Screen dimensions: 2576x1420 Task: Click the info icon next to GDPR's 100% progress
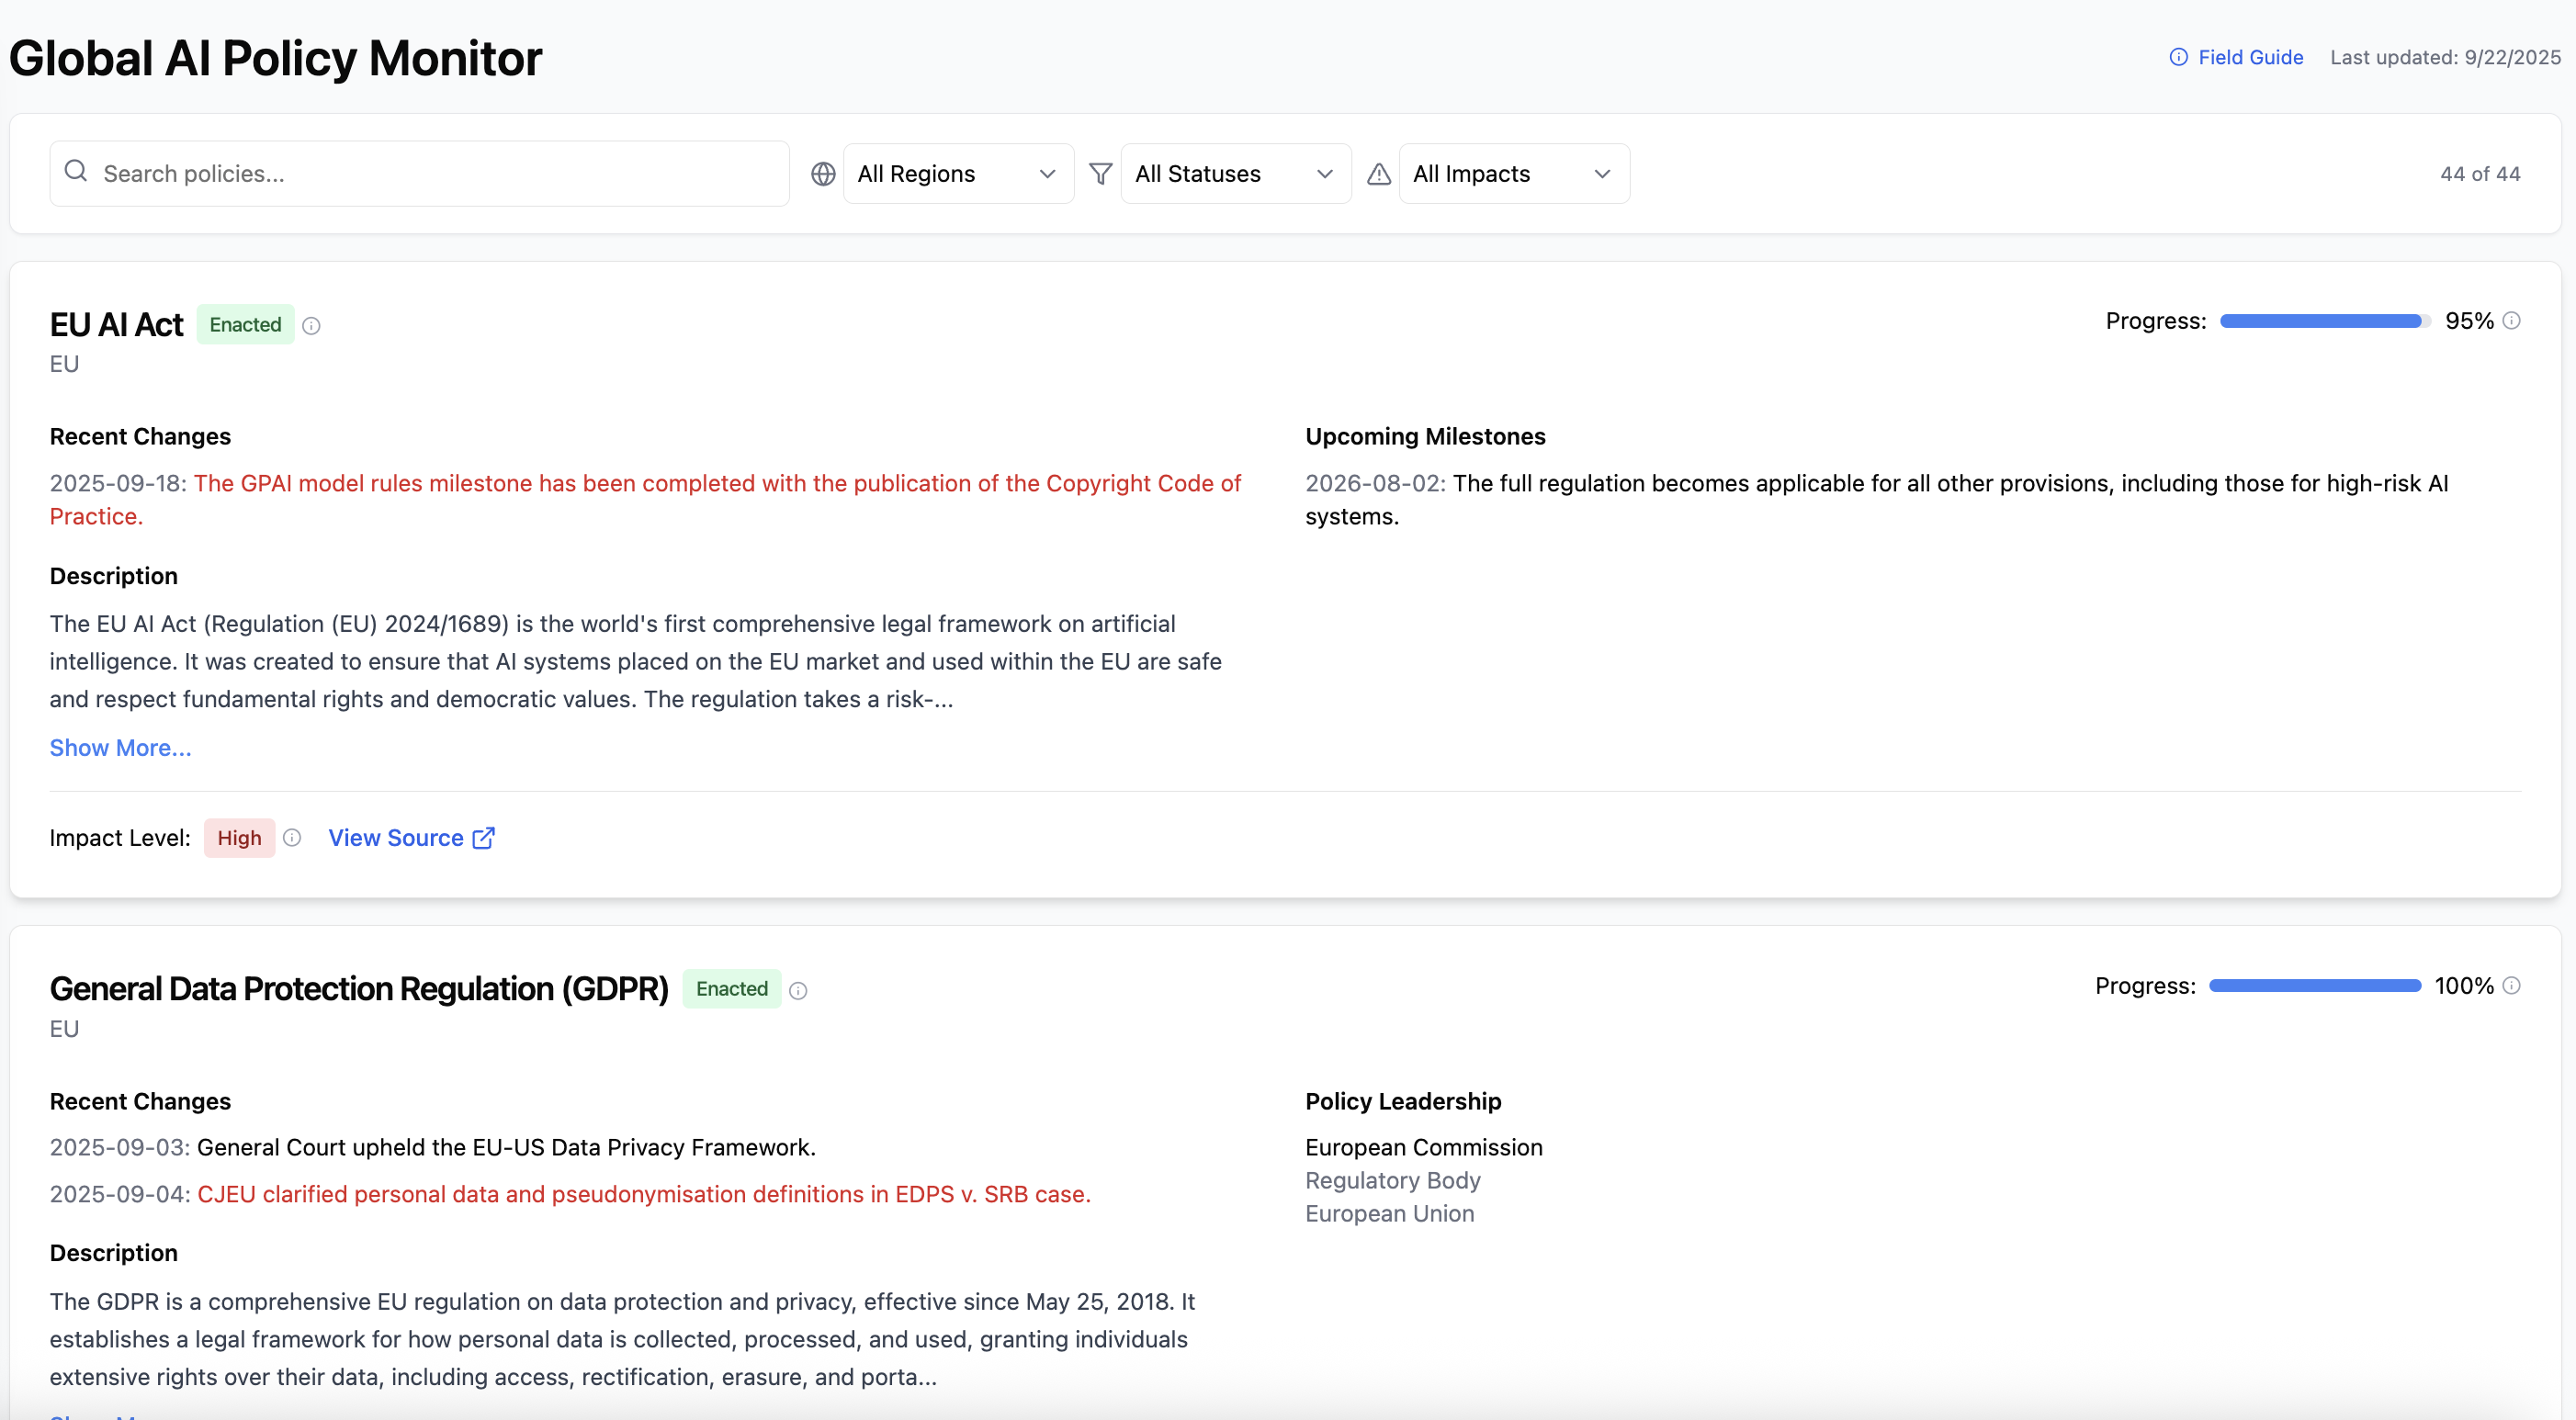[x=2512, y=985]
